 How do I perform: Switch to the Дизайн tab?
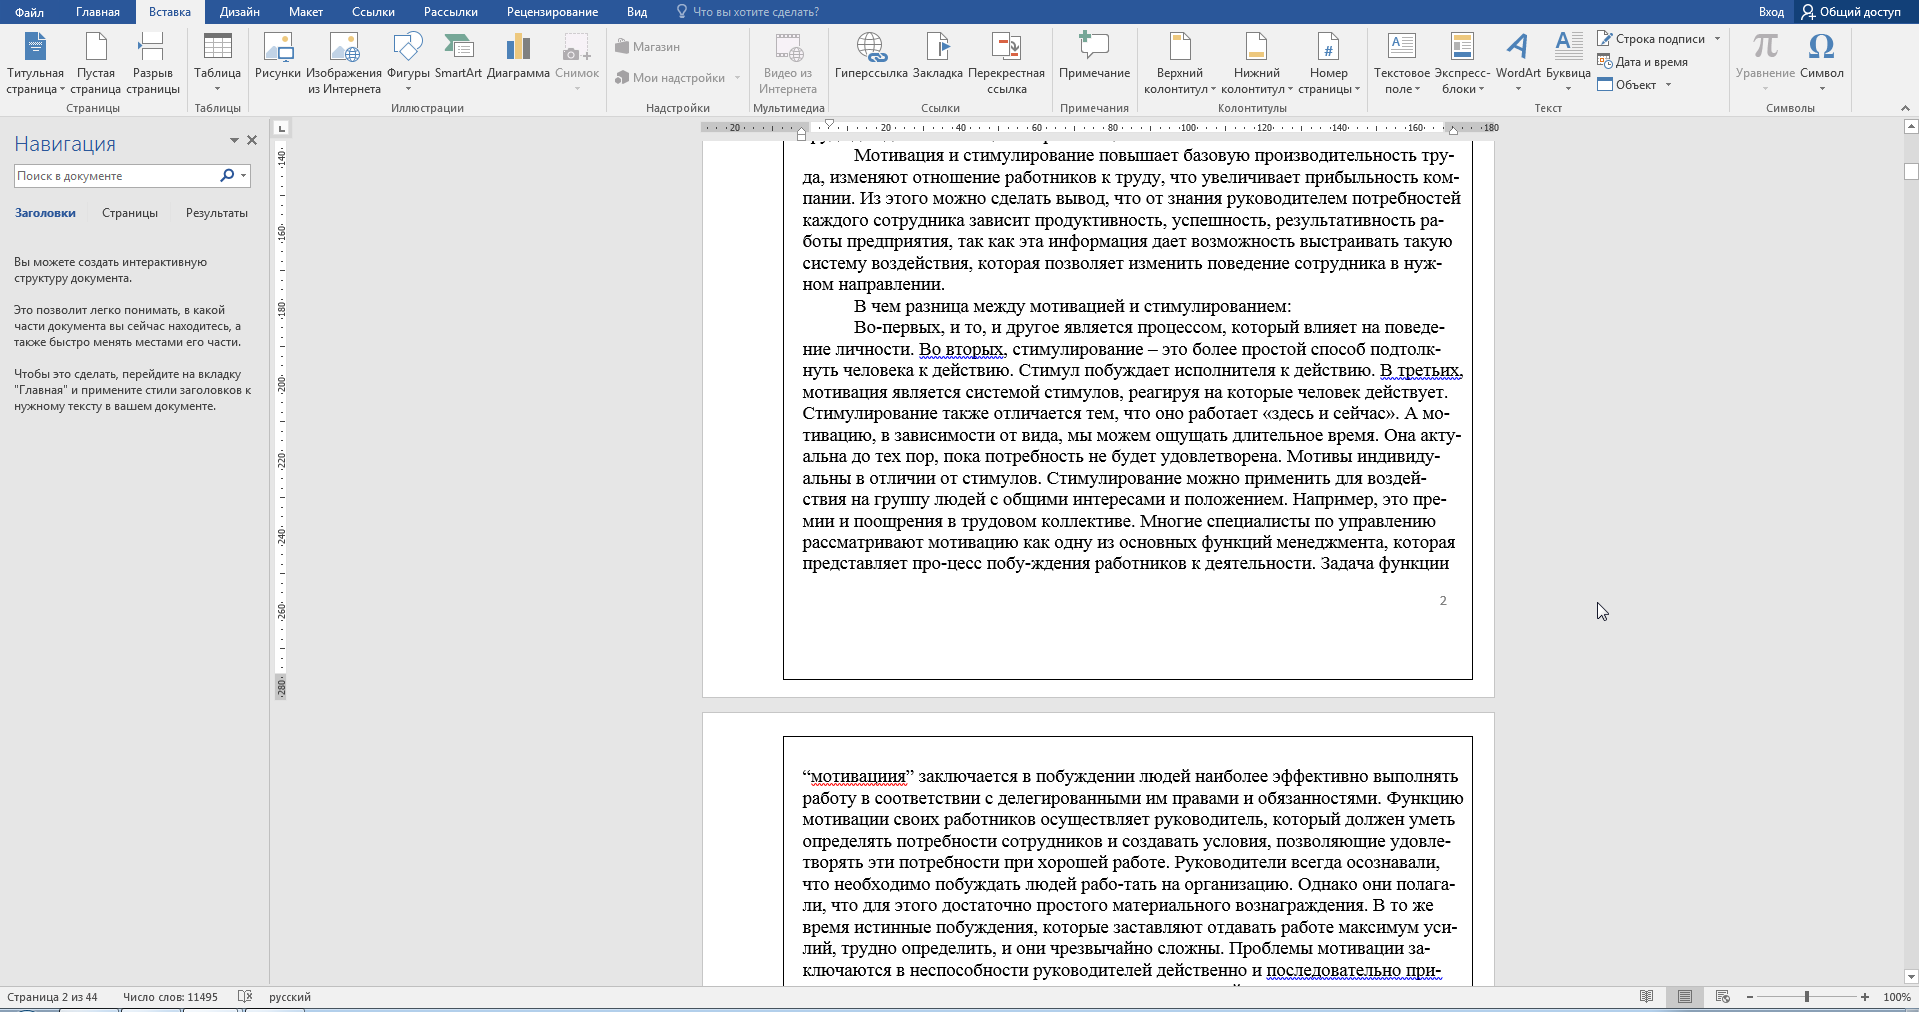pos(240,12)
